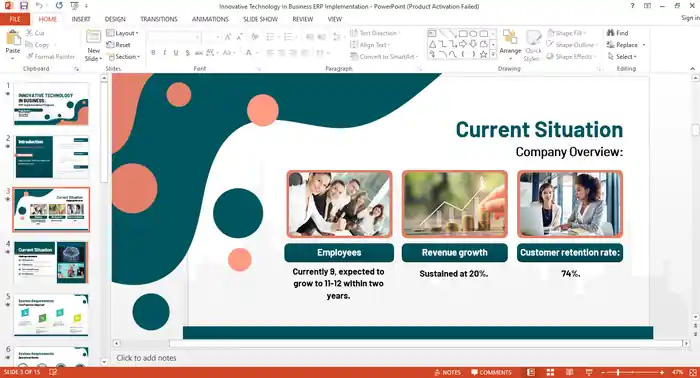Toggle text Shadow formatting
Viewport: 700px width, 378px height.
click(188, 53)
